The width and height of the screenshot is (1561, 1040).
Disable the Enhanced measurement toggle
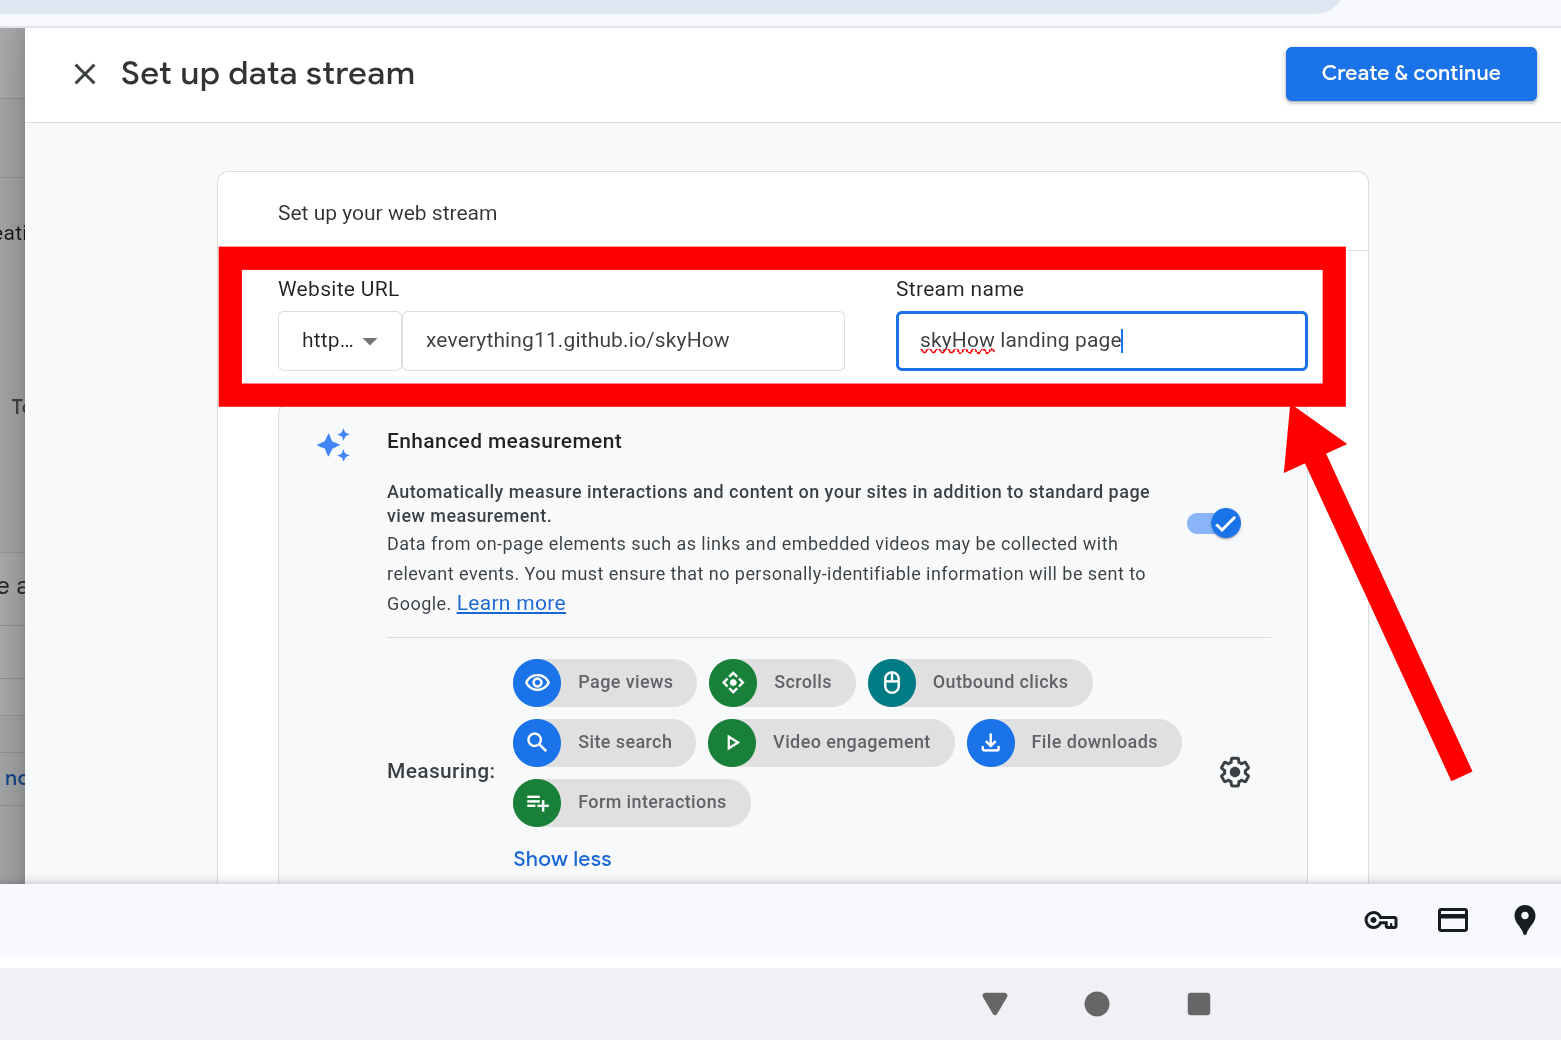click(1214, 523)
